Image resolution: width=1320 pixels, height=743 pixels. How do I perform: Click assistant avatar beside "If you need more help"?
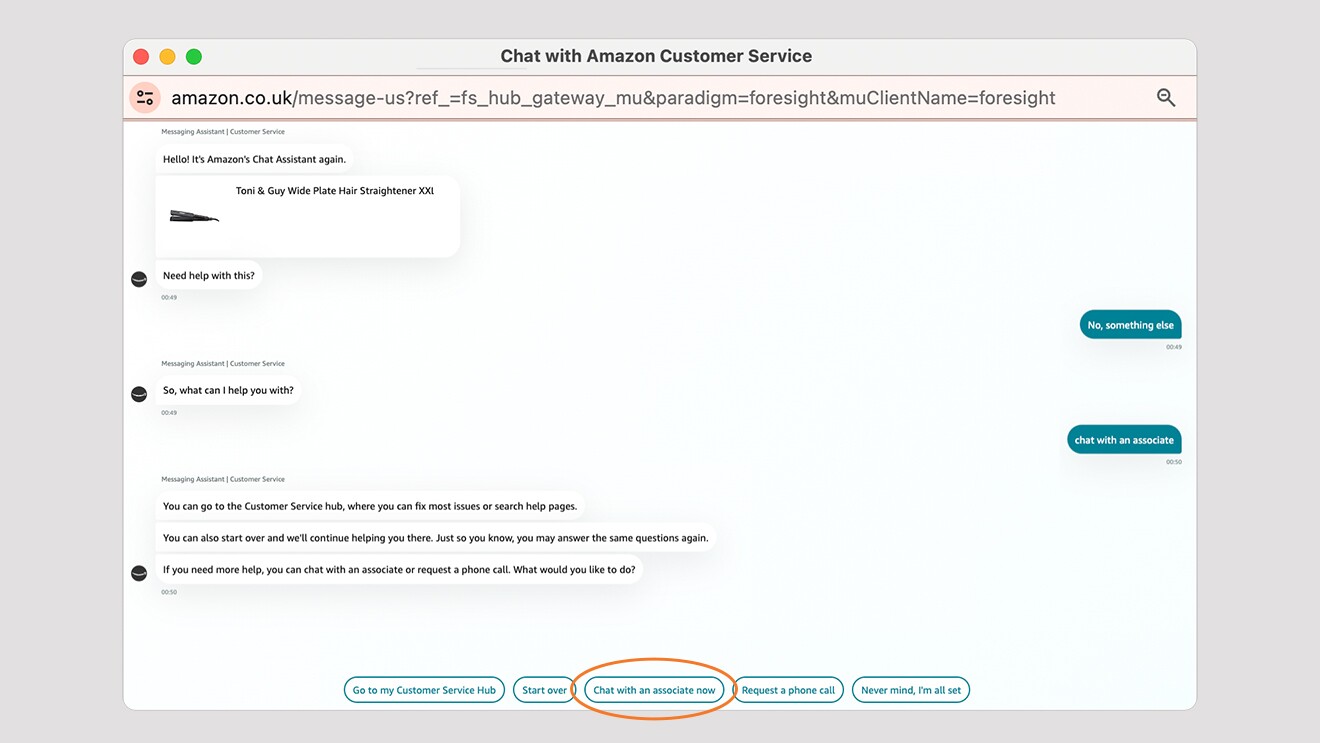click(139, 573)
